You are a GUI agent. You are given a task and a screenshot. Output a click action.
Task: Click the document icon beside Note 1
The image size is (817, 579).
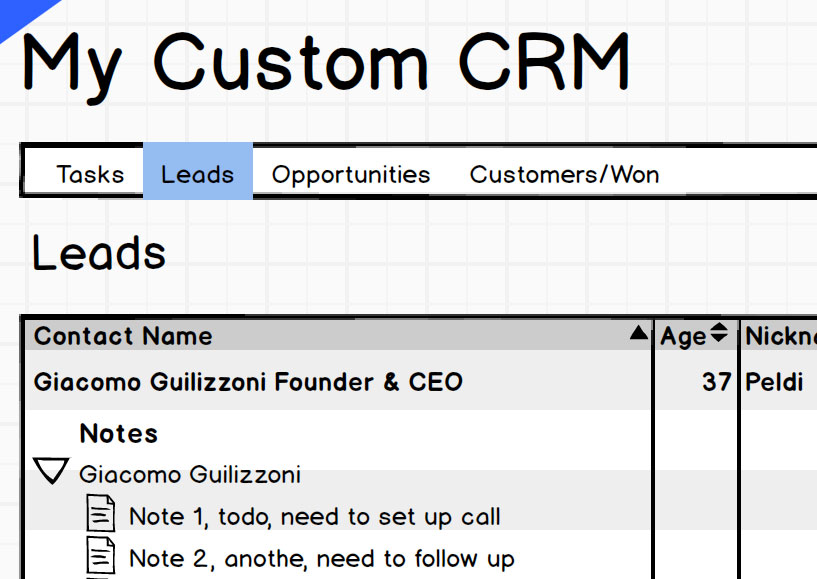pos(100,516)
